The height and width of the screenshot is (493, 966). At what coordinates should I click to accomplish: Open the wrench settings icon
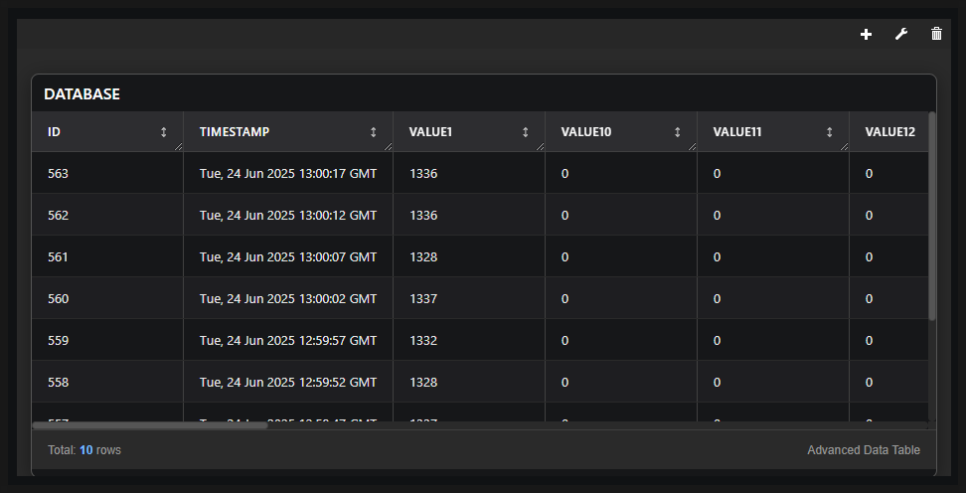point(901,35)
